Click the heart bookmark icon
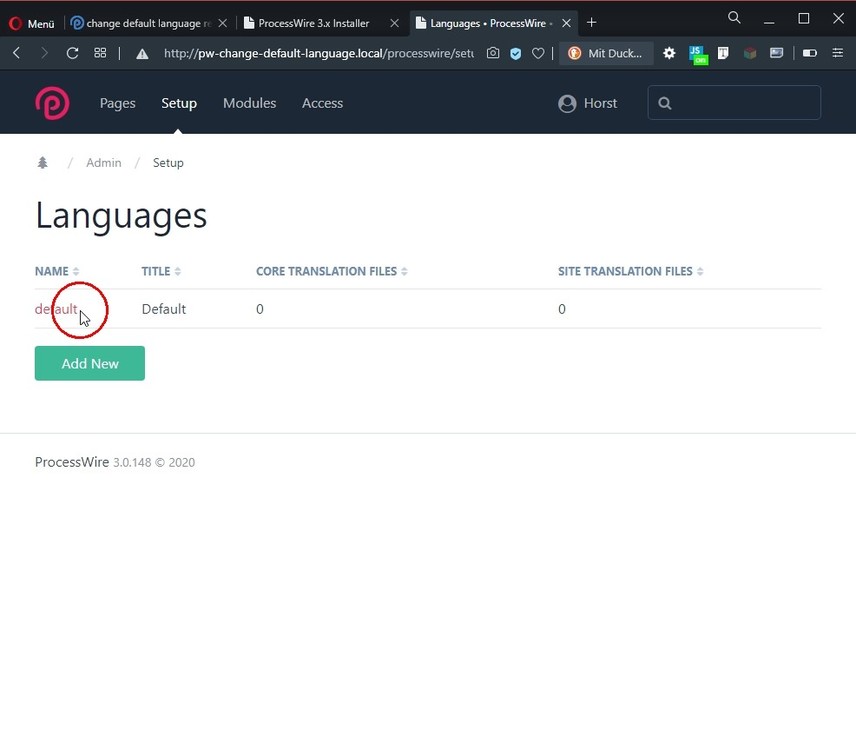The image size is (856, 750). coord(538,53)
